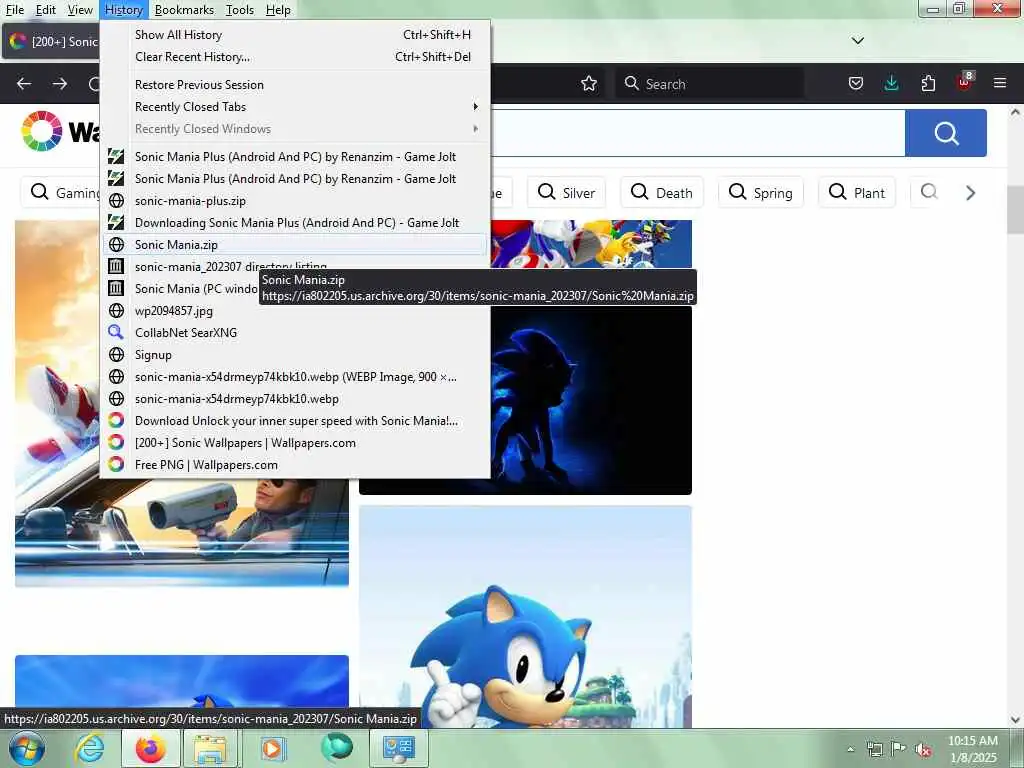
Task: Click the Wallpapers.com colorful ring logo
Action: coord(42,131)
